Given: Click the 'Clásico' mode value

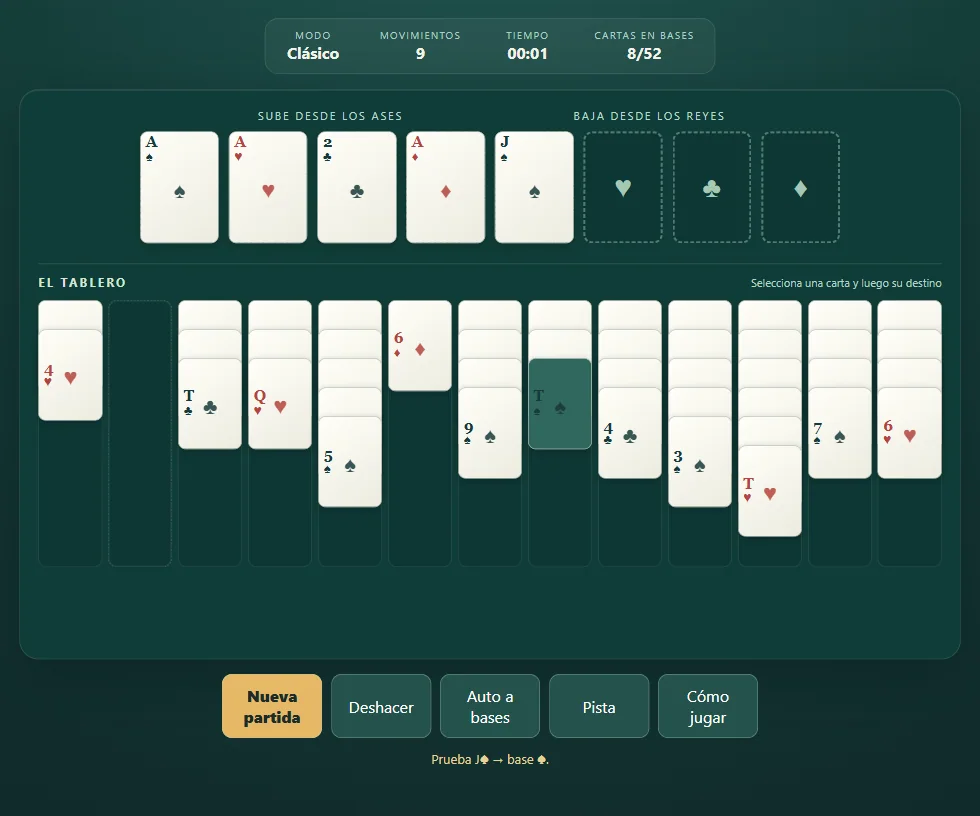Looking at the screenshot, I should tap(313, 54).
